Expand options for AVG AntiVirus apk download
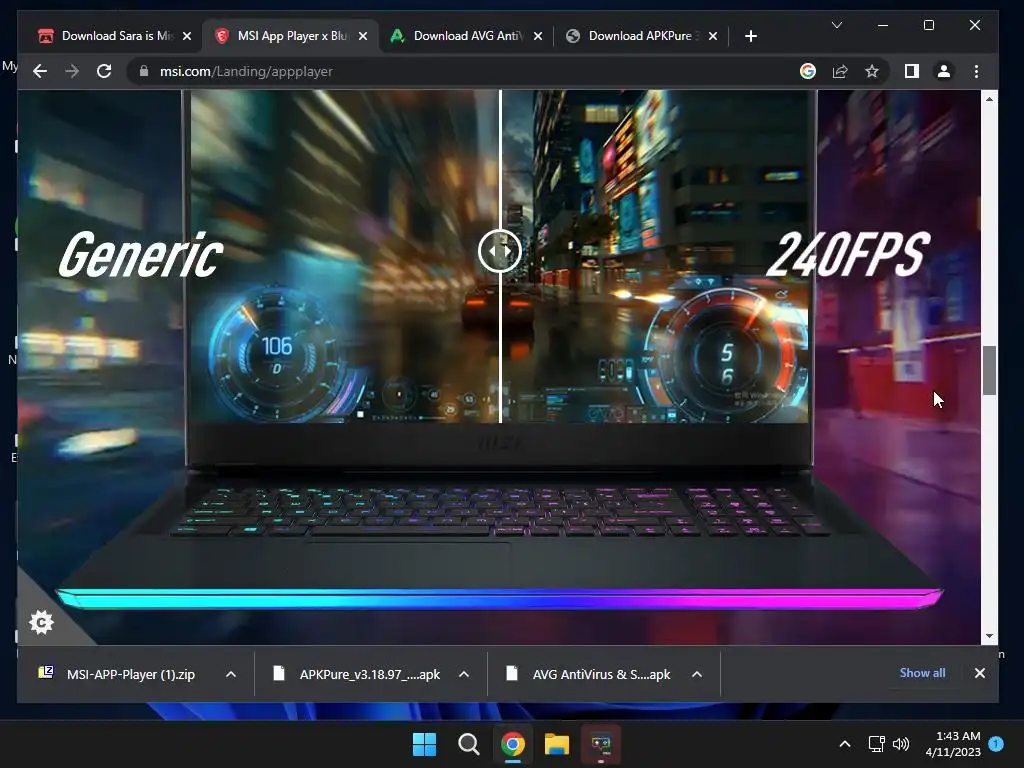The width and height of the screenshot is (1024, 768). 697,674
